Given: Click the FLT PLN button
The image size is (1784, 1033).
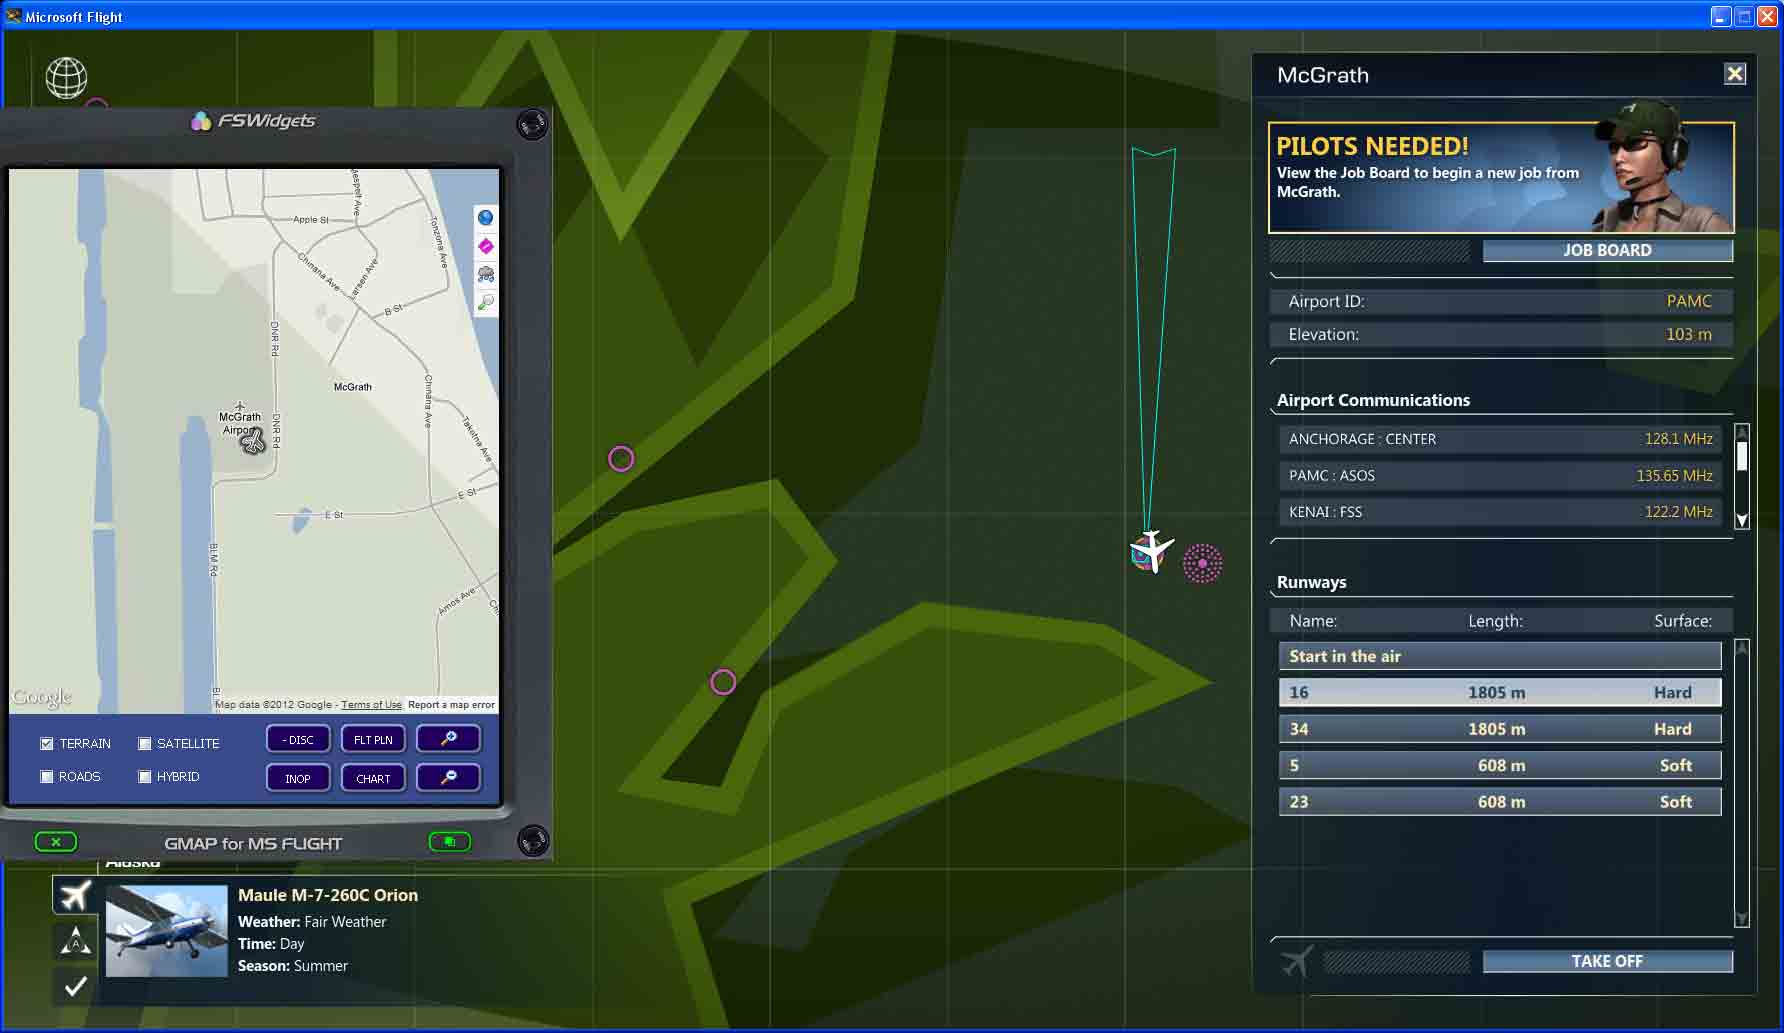Looking at the screenshot, I should [373, 739].
